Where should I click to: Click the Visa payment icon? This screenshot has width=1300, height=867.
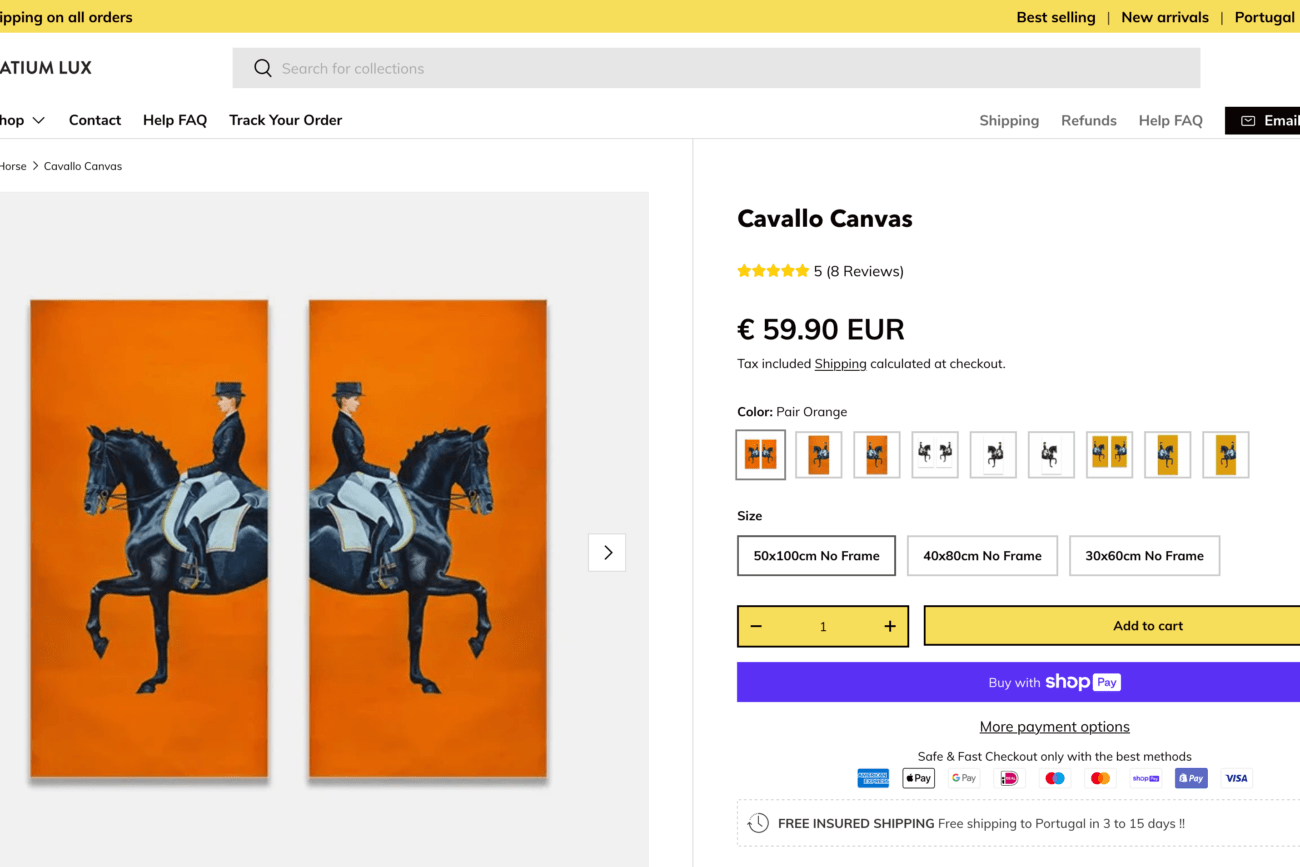1236,778
